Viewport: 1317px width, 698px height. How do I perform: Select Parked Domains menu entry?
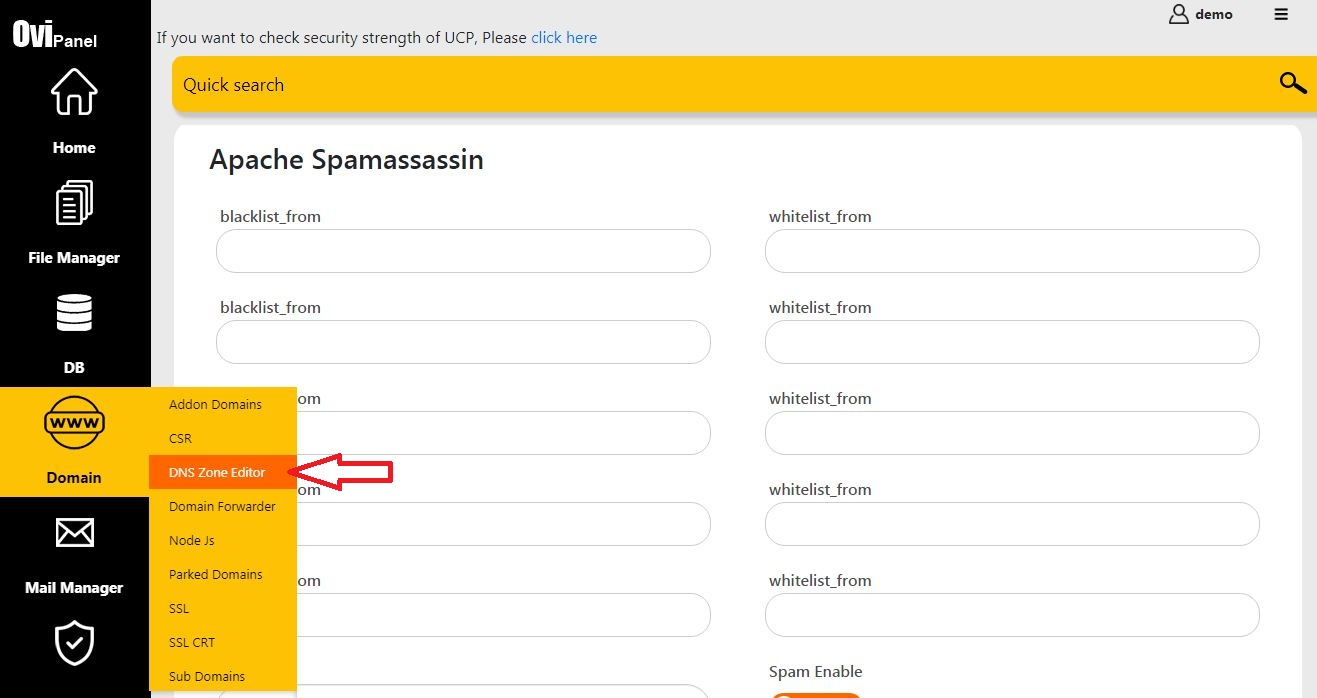click(x=215, y=574)
